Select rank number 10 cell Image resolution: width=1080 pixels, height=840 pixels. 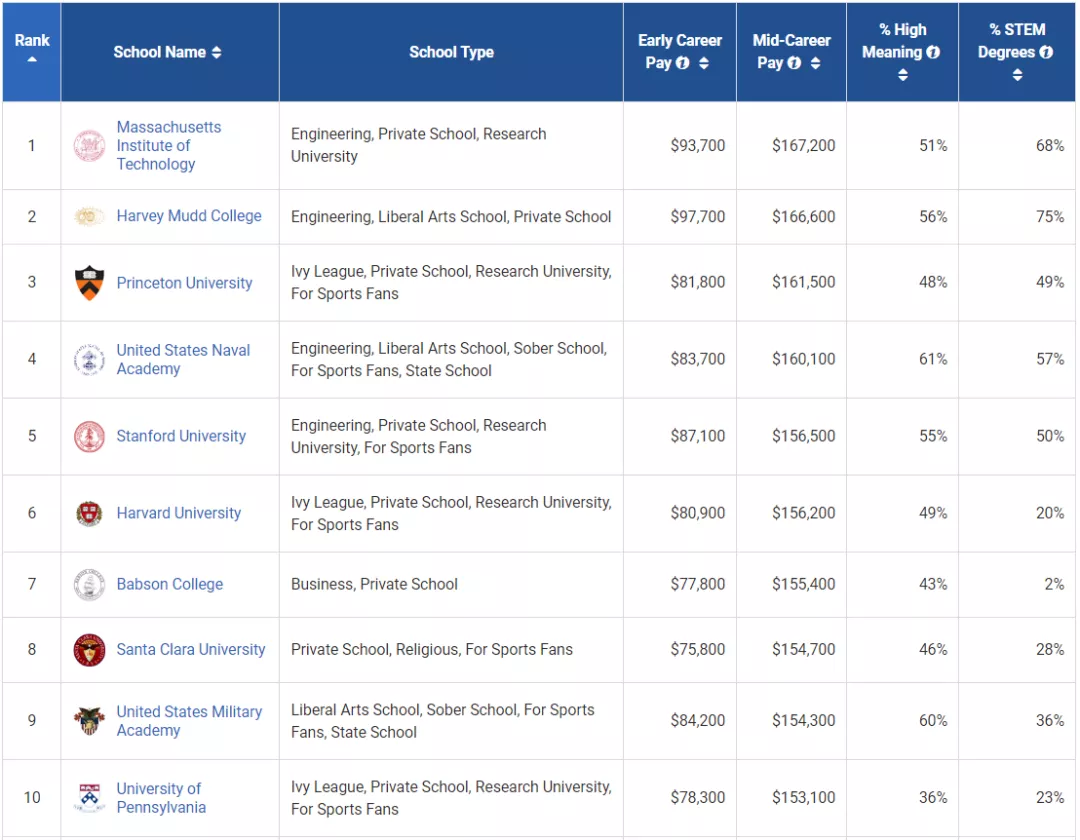[x=32, y=797]
